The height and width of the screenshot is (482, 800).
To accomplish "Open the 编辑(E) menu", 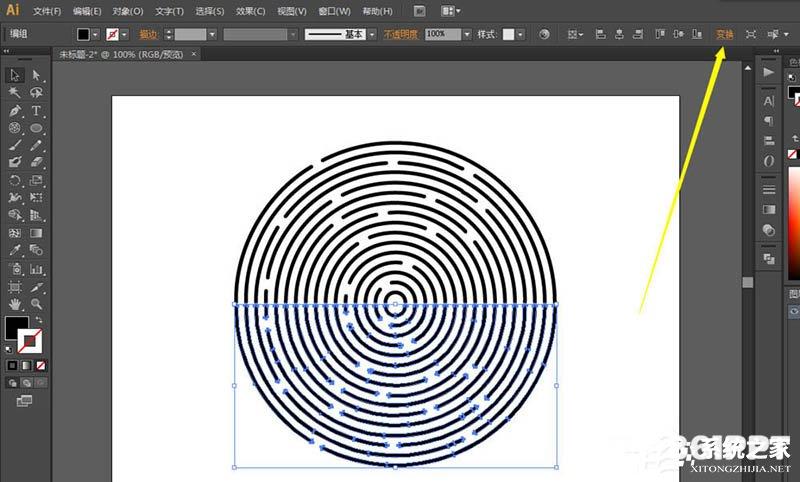I will click(x=87, y=11).
